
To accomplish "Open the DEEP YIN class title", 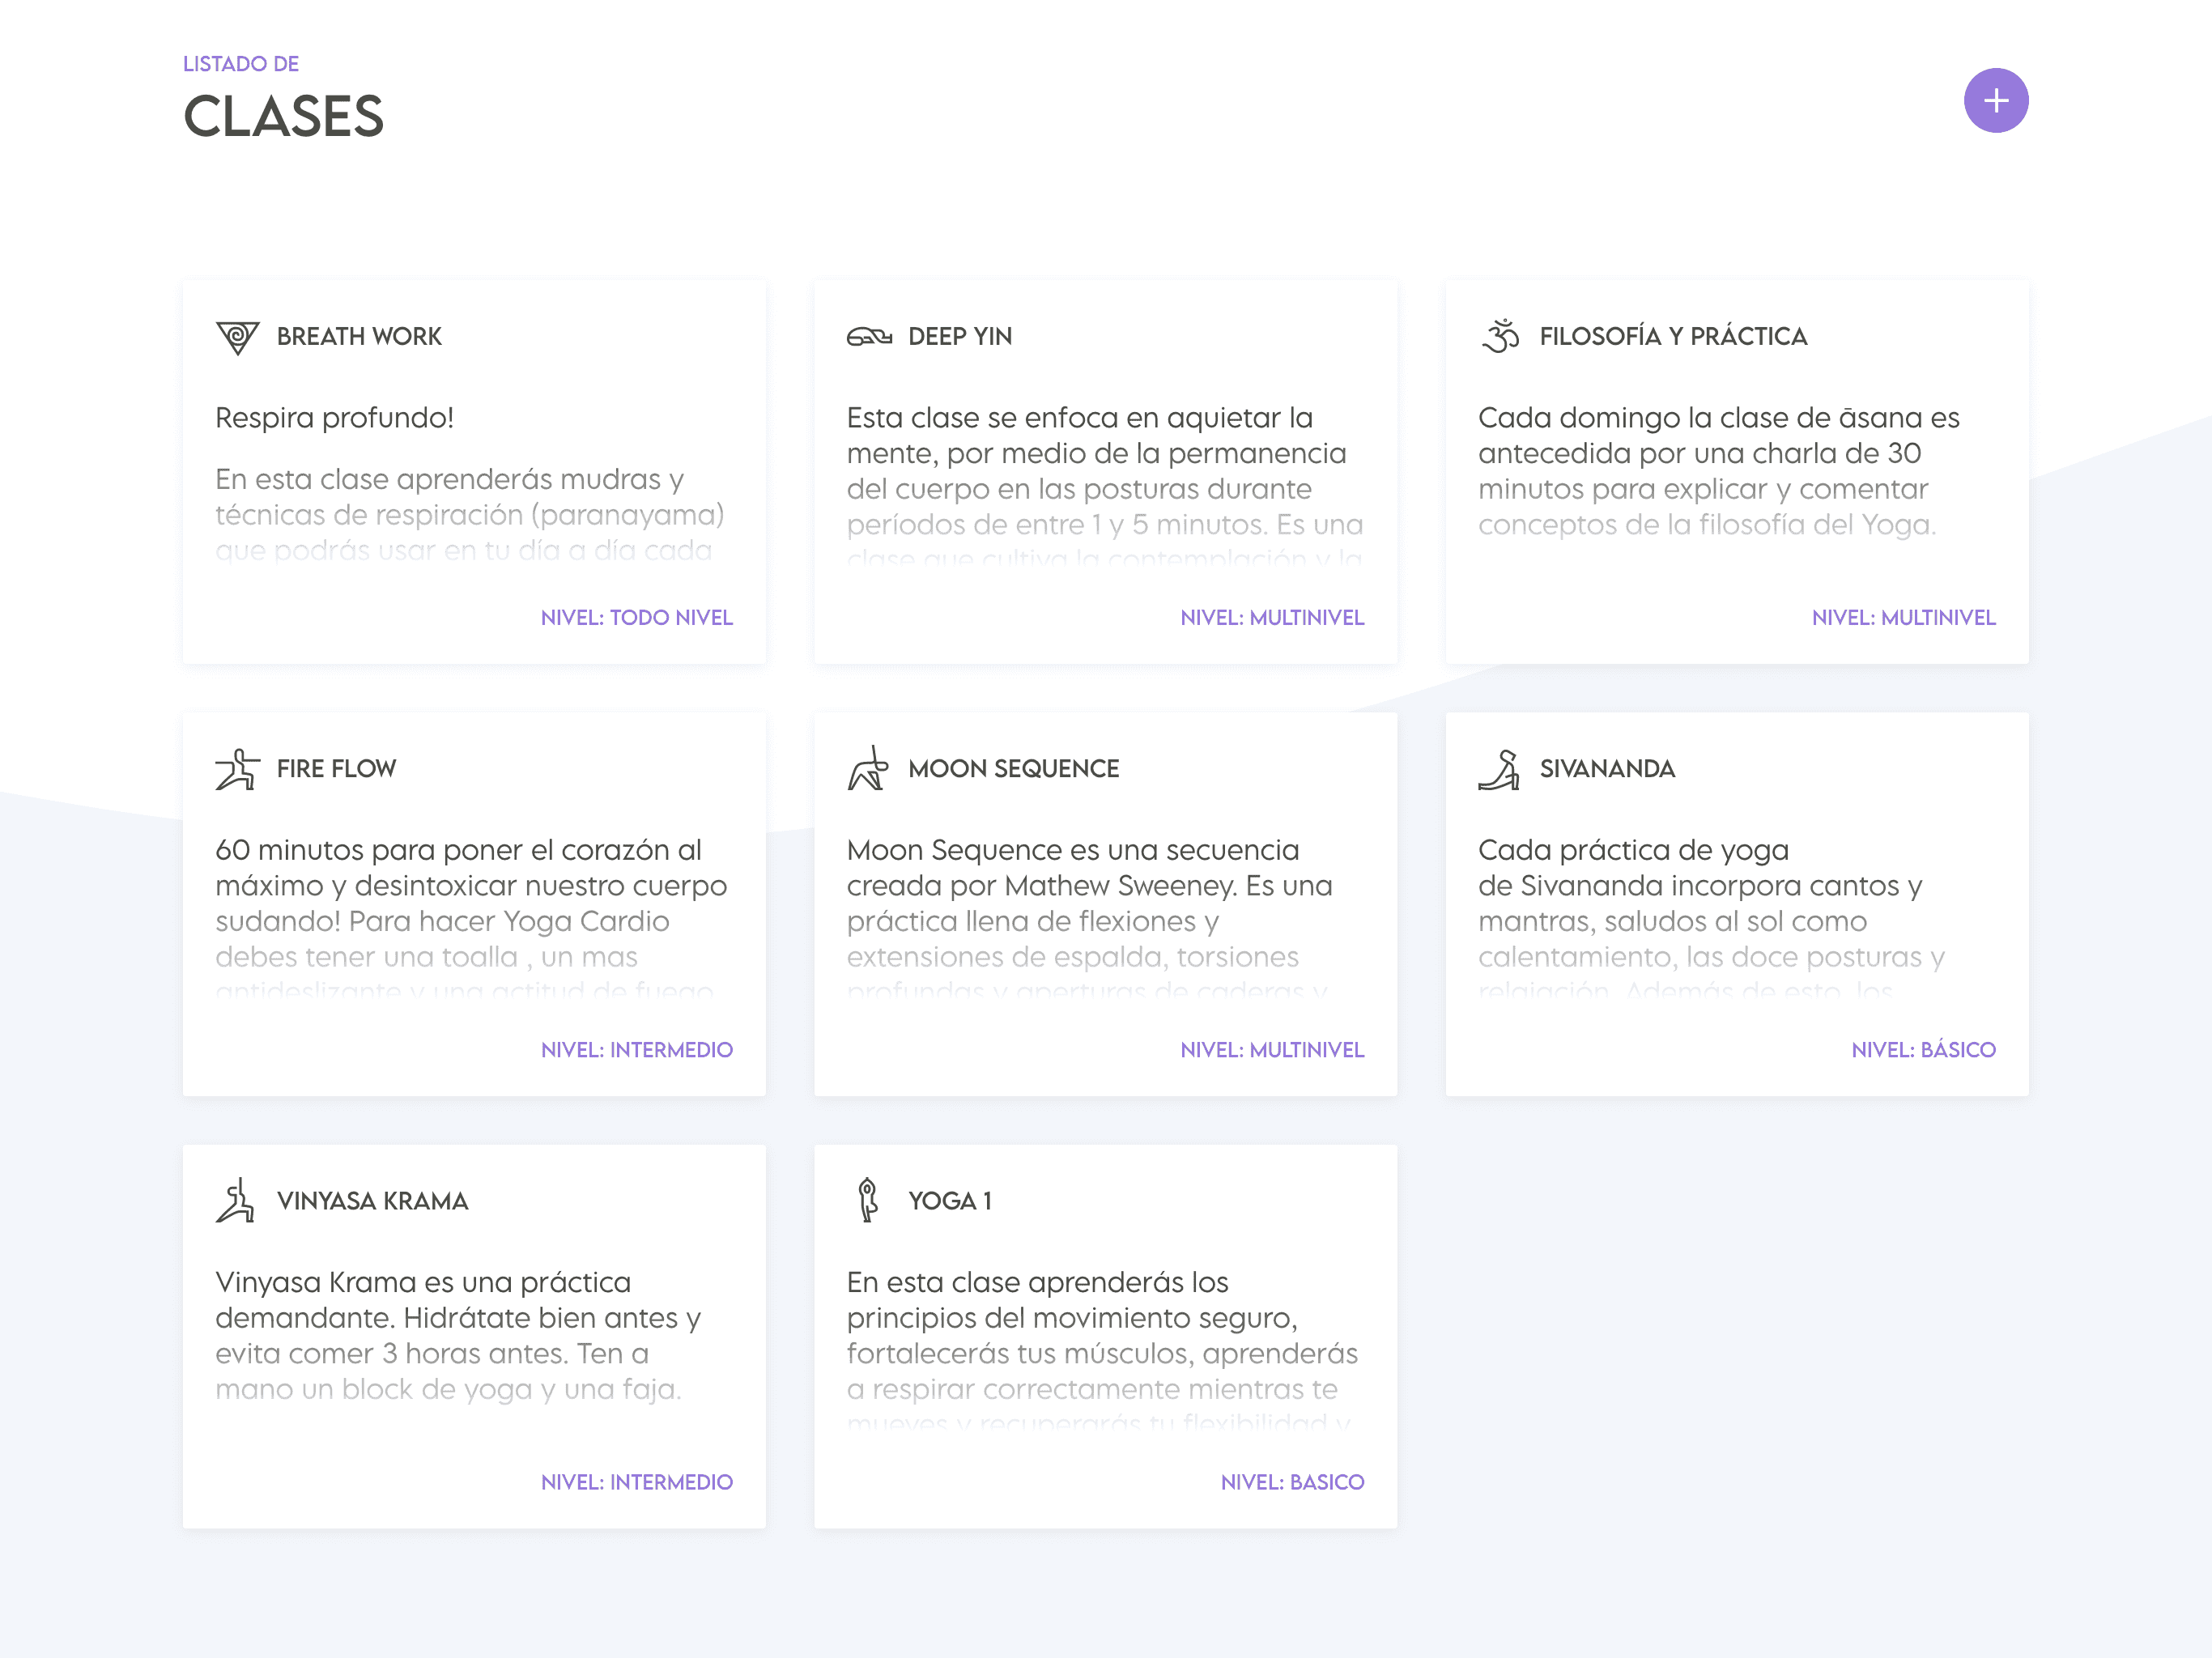I will [x=960, y=337].
